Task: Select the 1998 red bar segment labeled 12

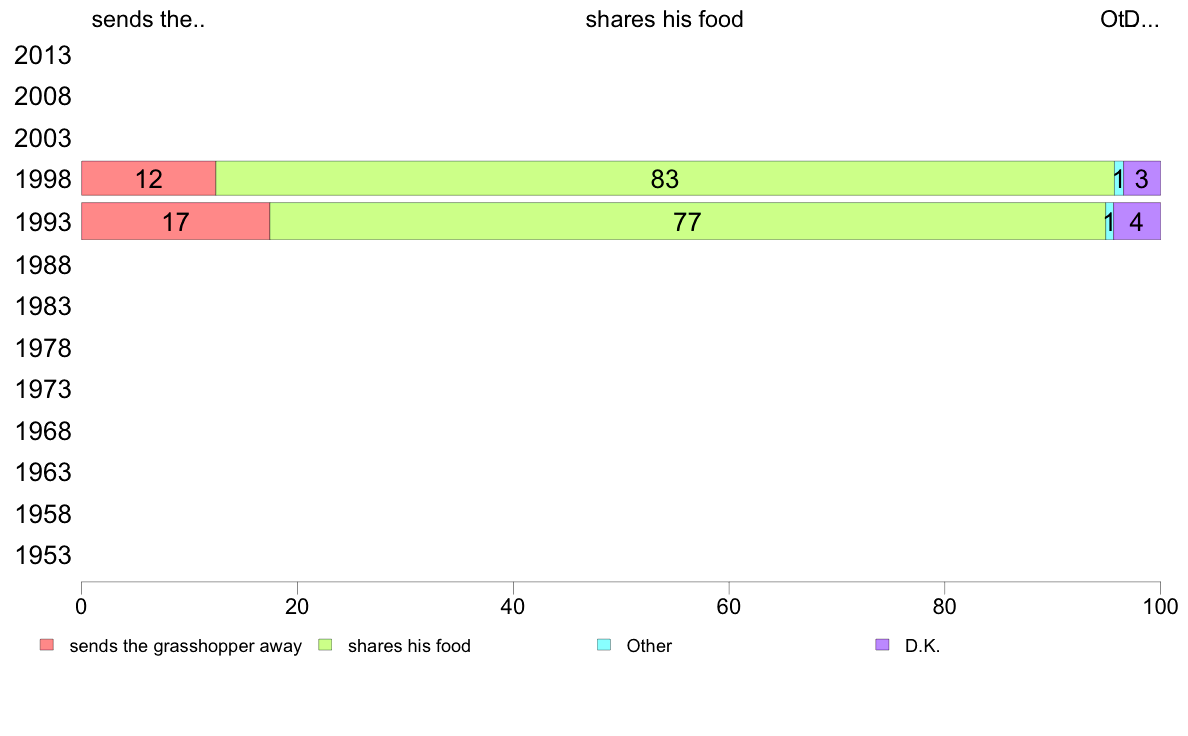Action: [148, 179]
